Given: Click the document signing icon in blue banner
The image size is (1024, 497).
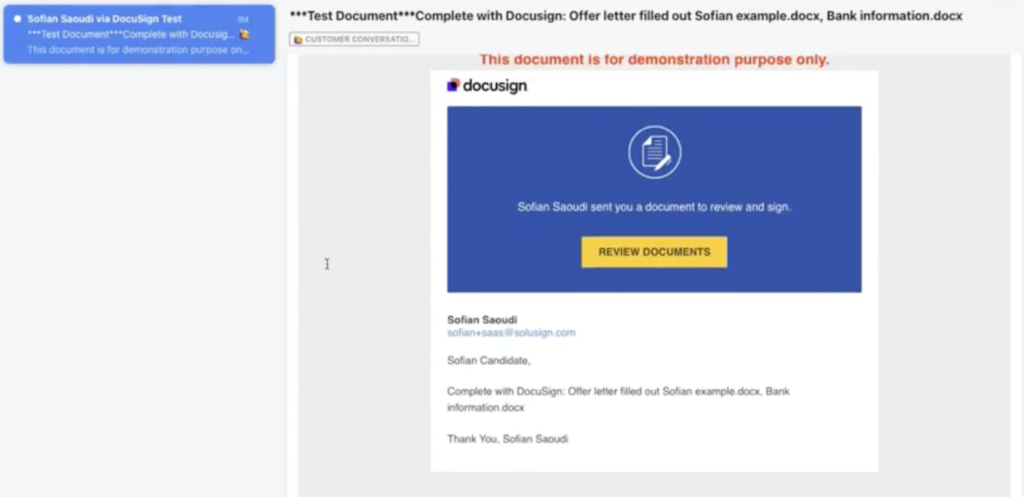Looking at the screenshot, I should pos(654,152).
